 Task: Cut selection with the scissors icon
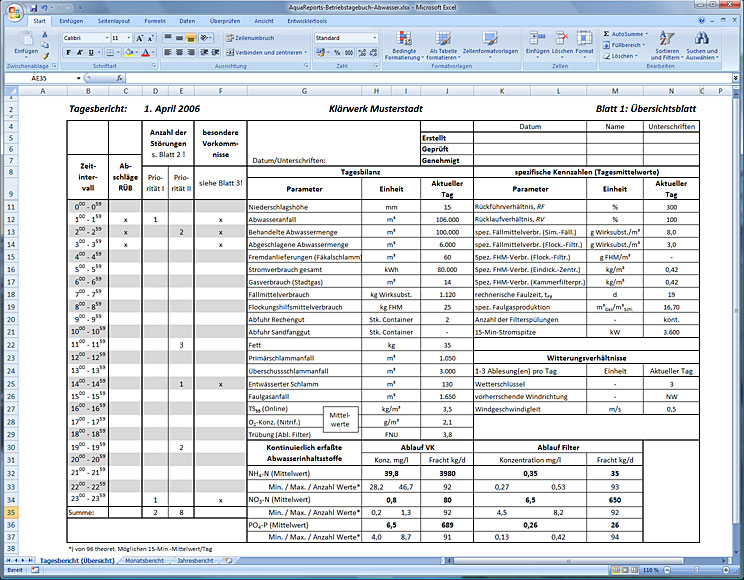pyautogui.click(x=45, y=35)
